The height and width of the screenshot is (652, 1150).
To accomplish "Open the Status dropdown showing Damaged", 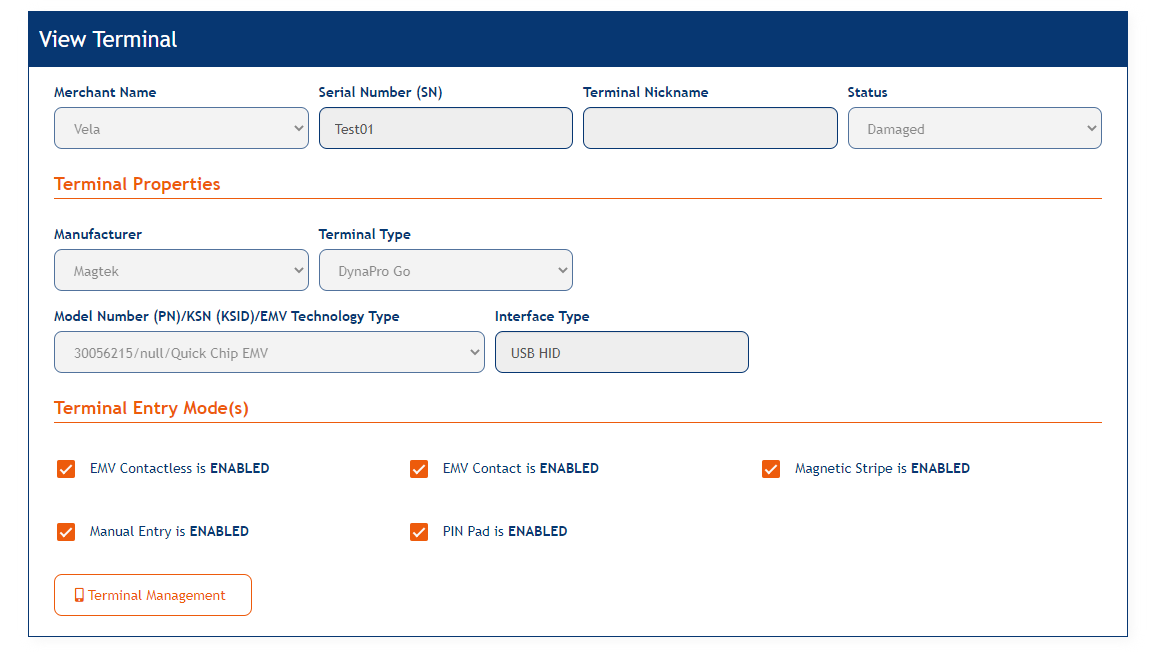I will (974, 127).
